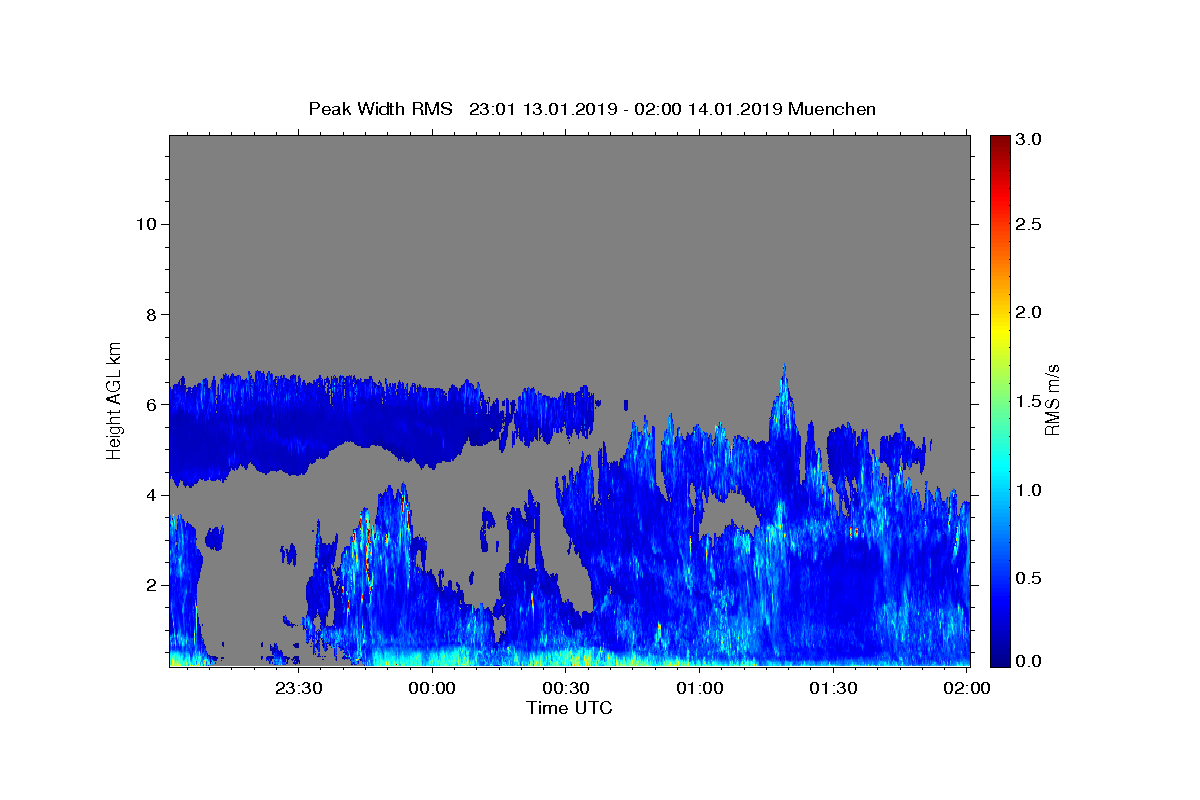This screenshot has width=1200, height=800.
Task: Click the colorbar value '2.0'
Action: 1029,312
